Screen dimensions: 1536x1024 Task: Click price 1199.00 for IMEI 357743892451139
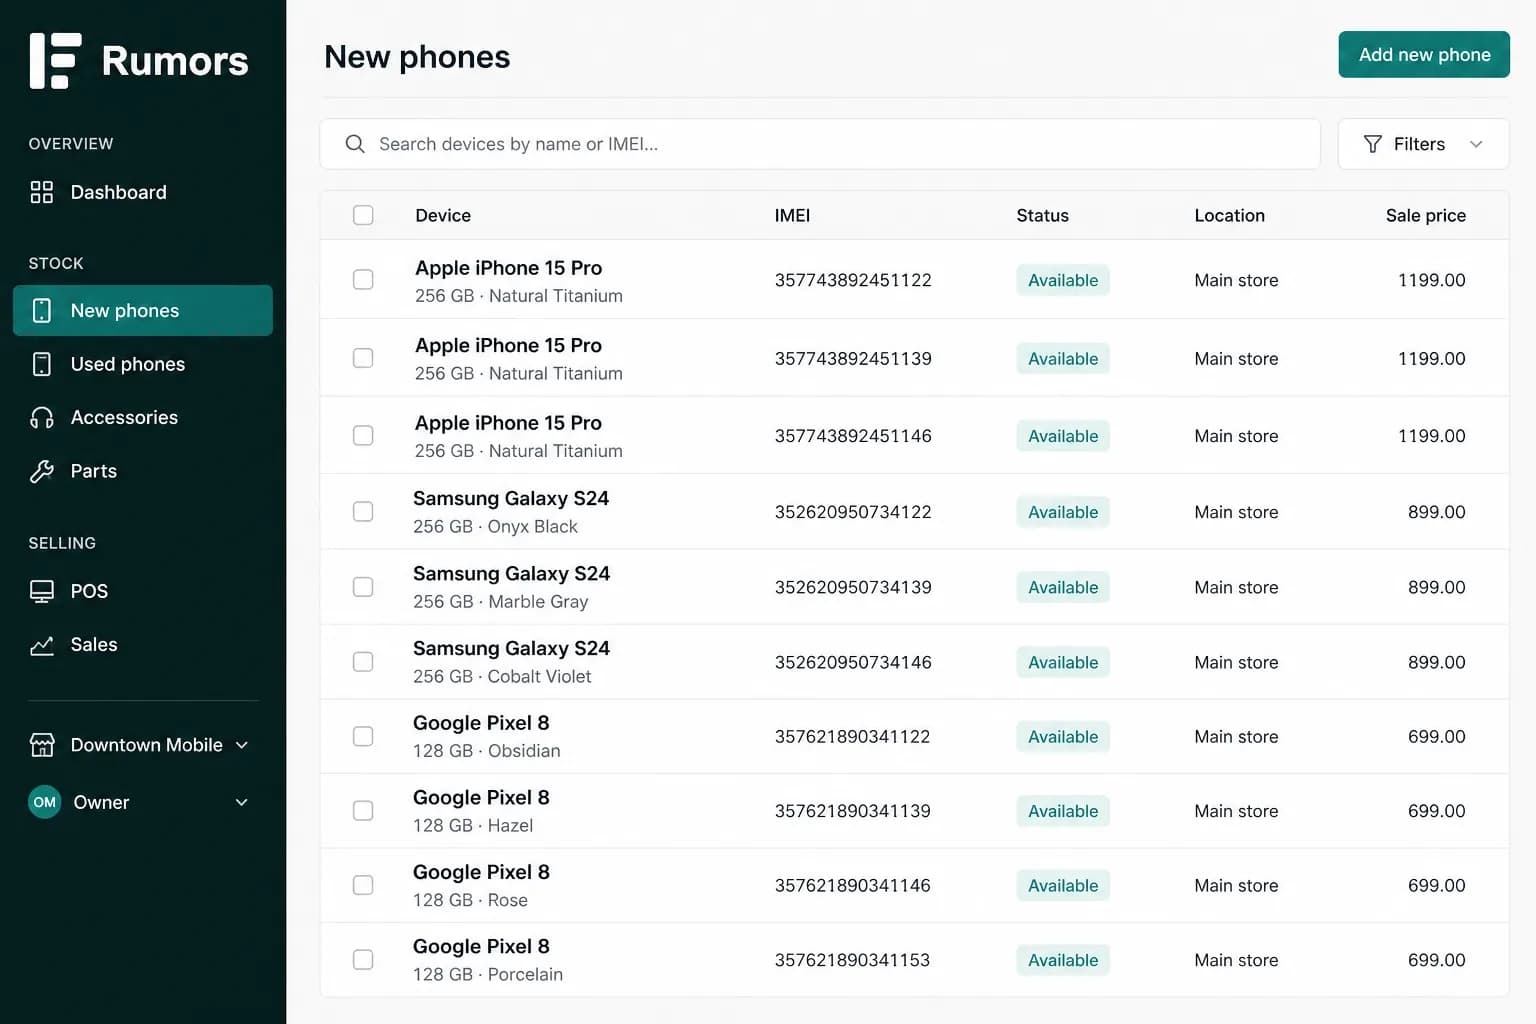[1431, 358]
